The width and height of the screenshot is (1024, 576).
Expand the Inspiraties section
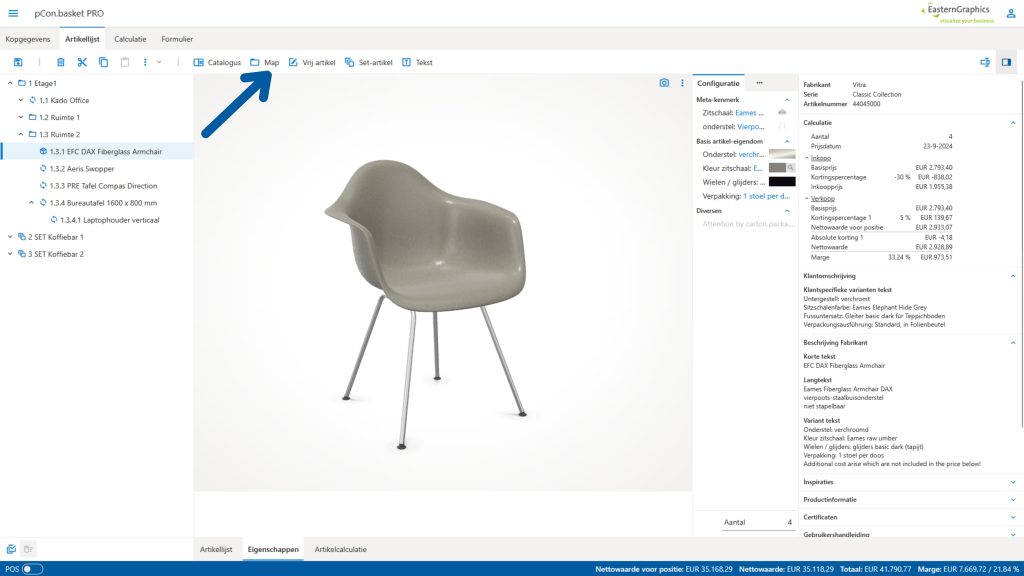click(x=1013, y=482)
